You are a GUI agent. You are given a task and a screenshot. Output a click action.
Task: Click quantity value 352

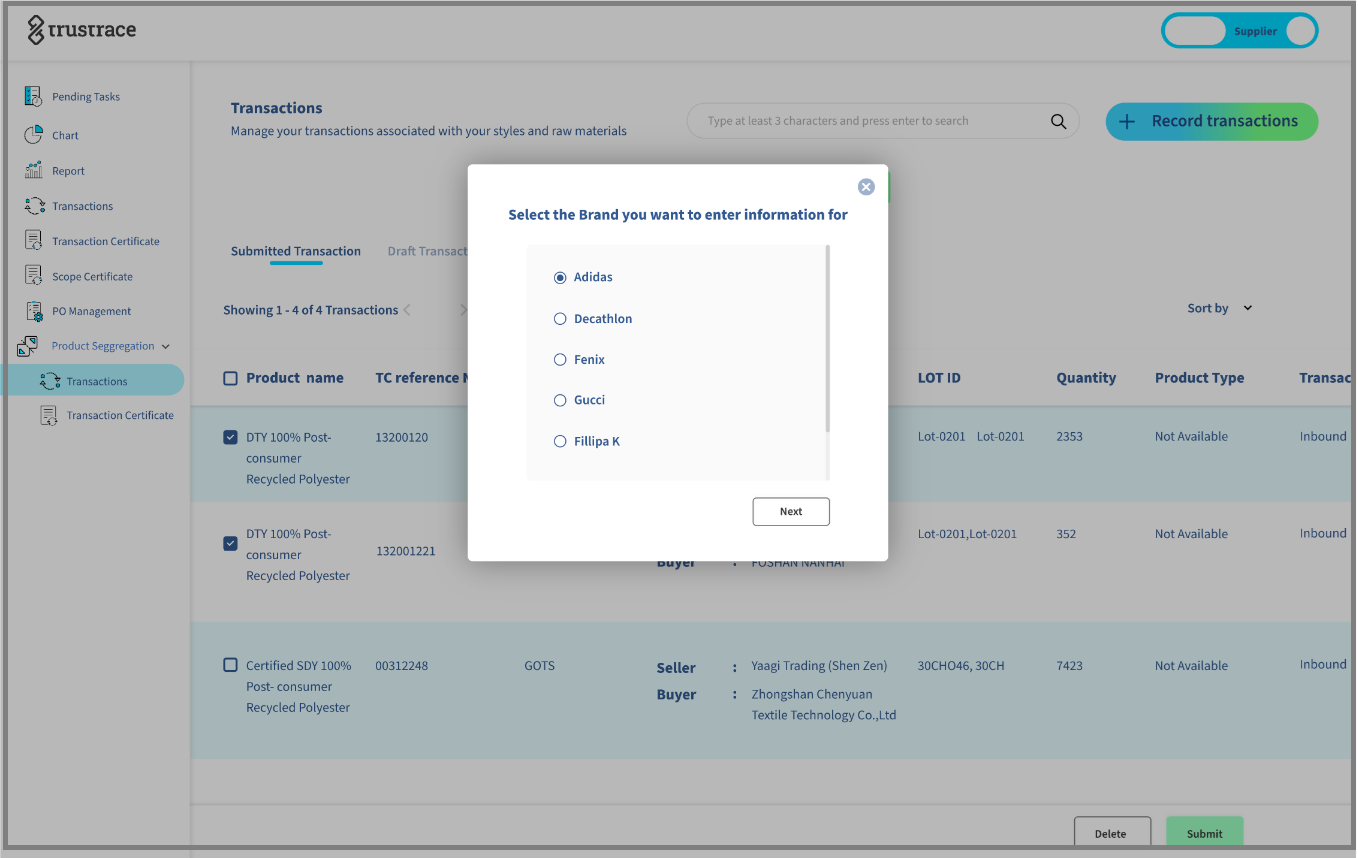click(1066, 534)
